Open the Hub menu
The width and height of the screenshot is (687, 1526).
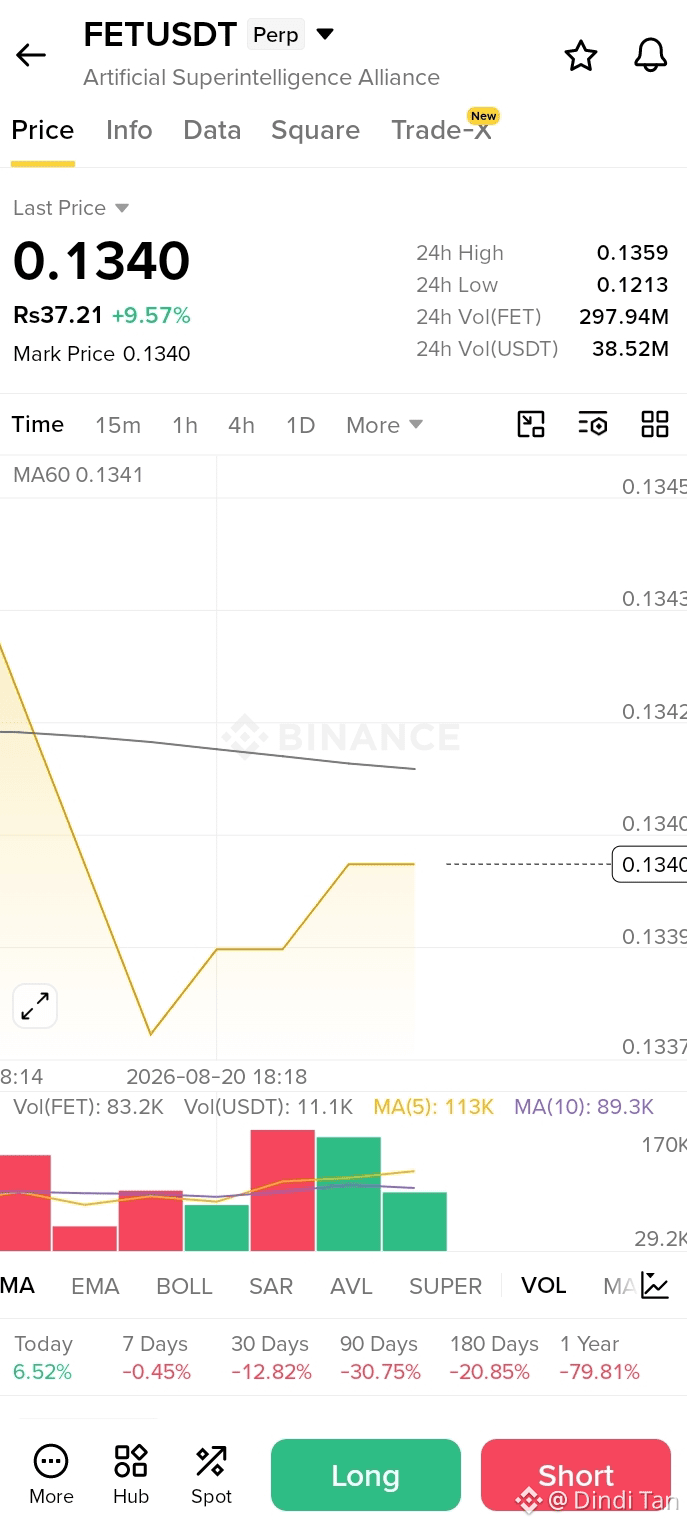(131, 1474)
